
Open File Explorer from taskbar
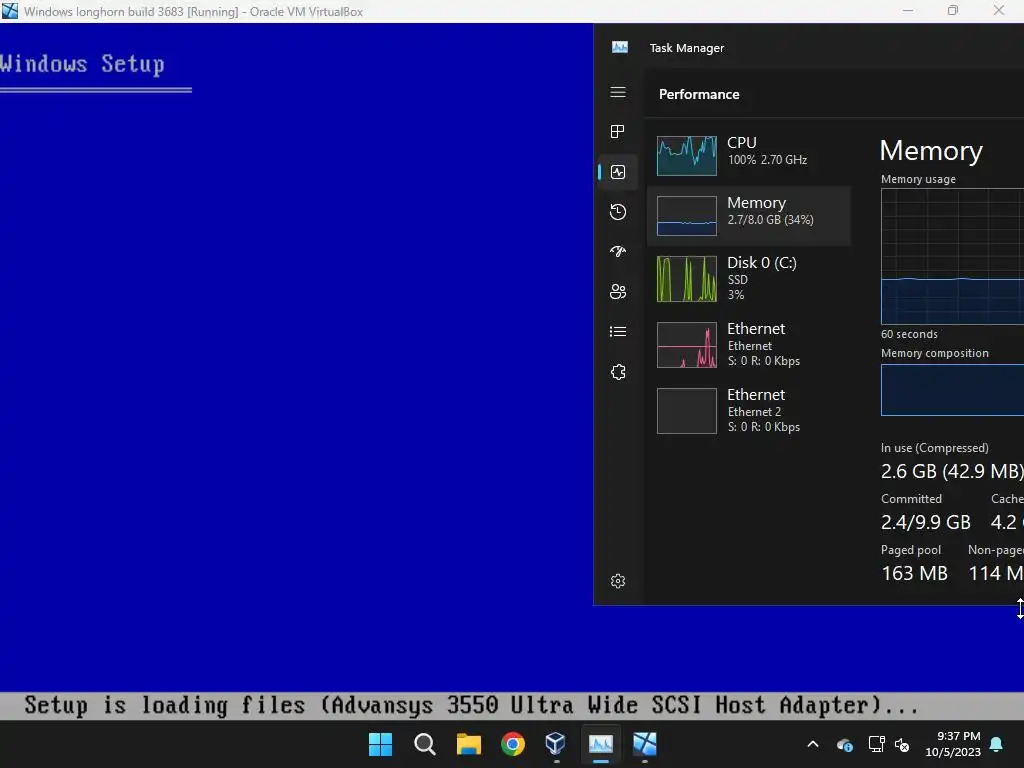tap(469, 744)
